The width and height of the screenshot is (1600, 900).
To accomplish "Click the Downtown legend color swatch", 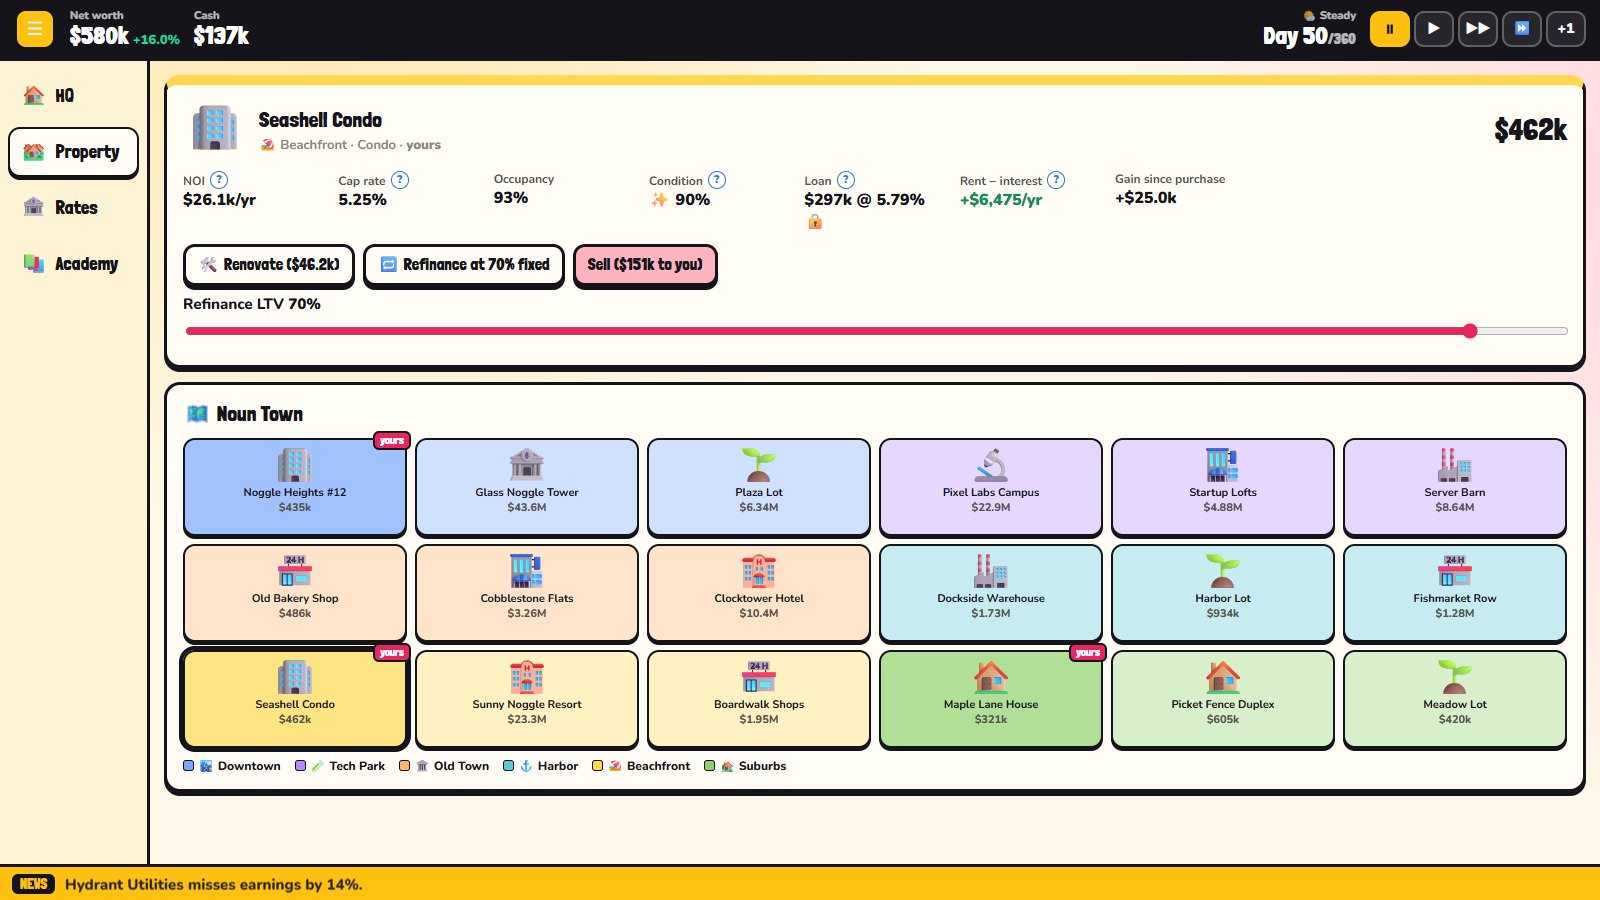I will [189, 766].
